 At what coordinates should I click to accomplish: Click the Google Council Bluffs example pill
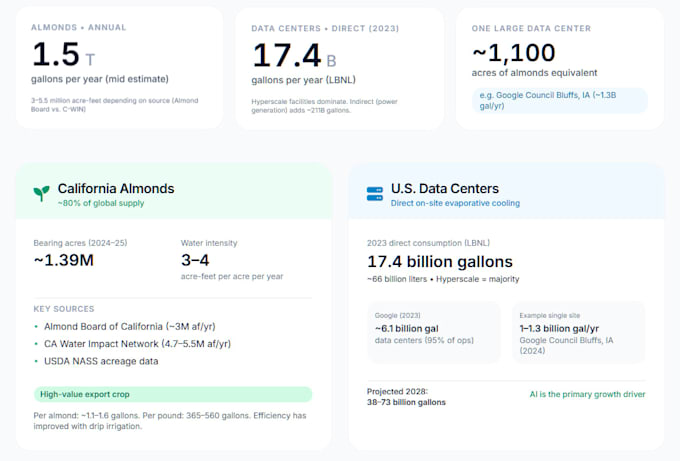tap(559, 101)
